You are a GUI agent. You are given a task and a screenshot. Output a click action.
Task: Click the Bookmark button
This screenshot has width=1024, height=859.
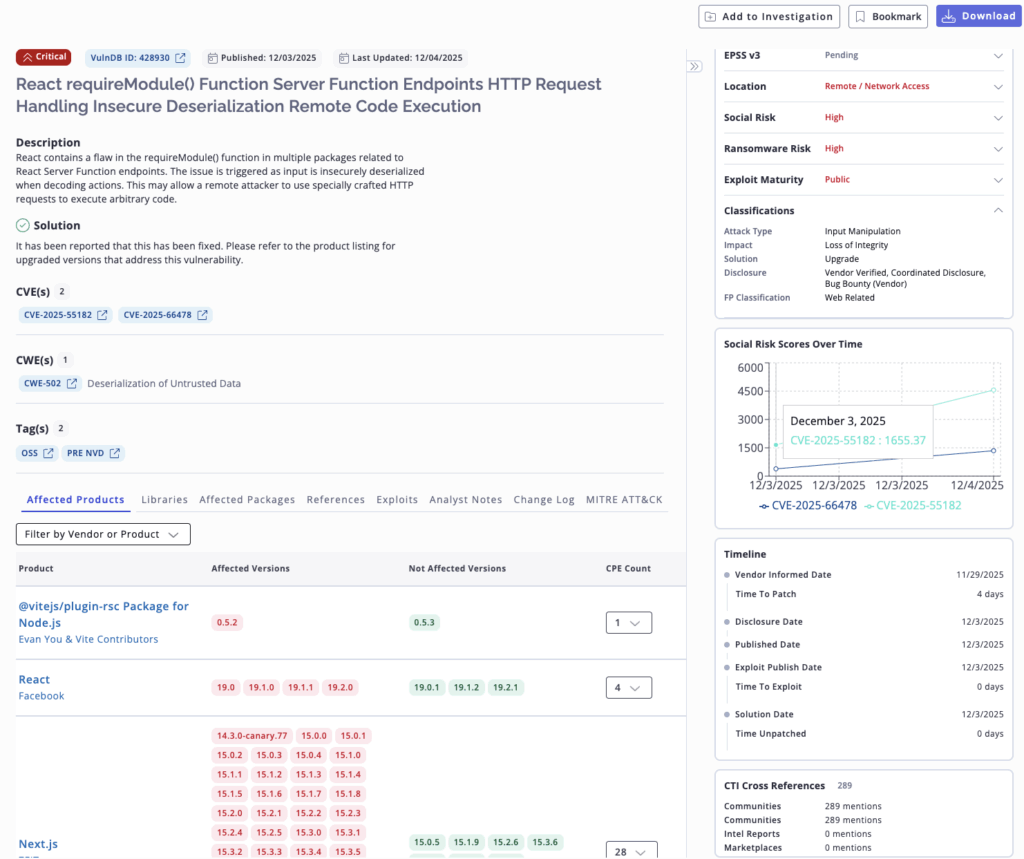[887, 16]
